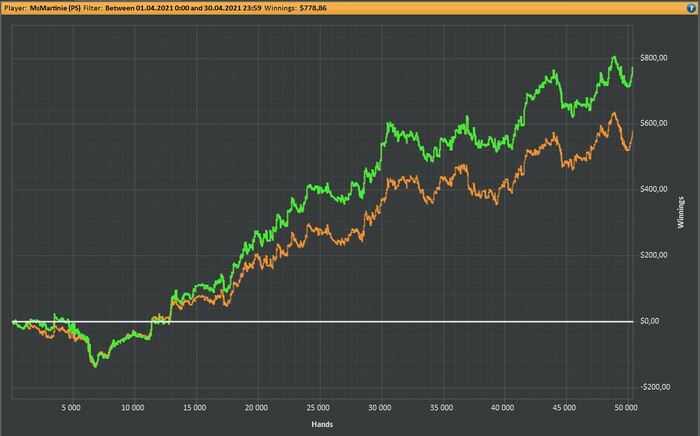The image size is (700, 436).
Task: Select the date filter range text in the header
Action: click(x=183, y=8)
